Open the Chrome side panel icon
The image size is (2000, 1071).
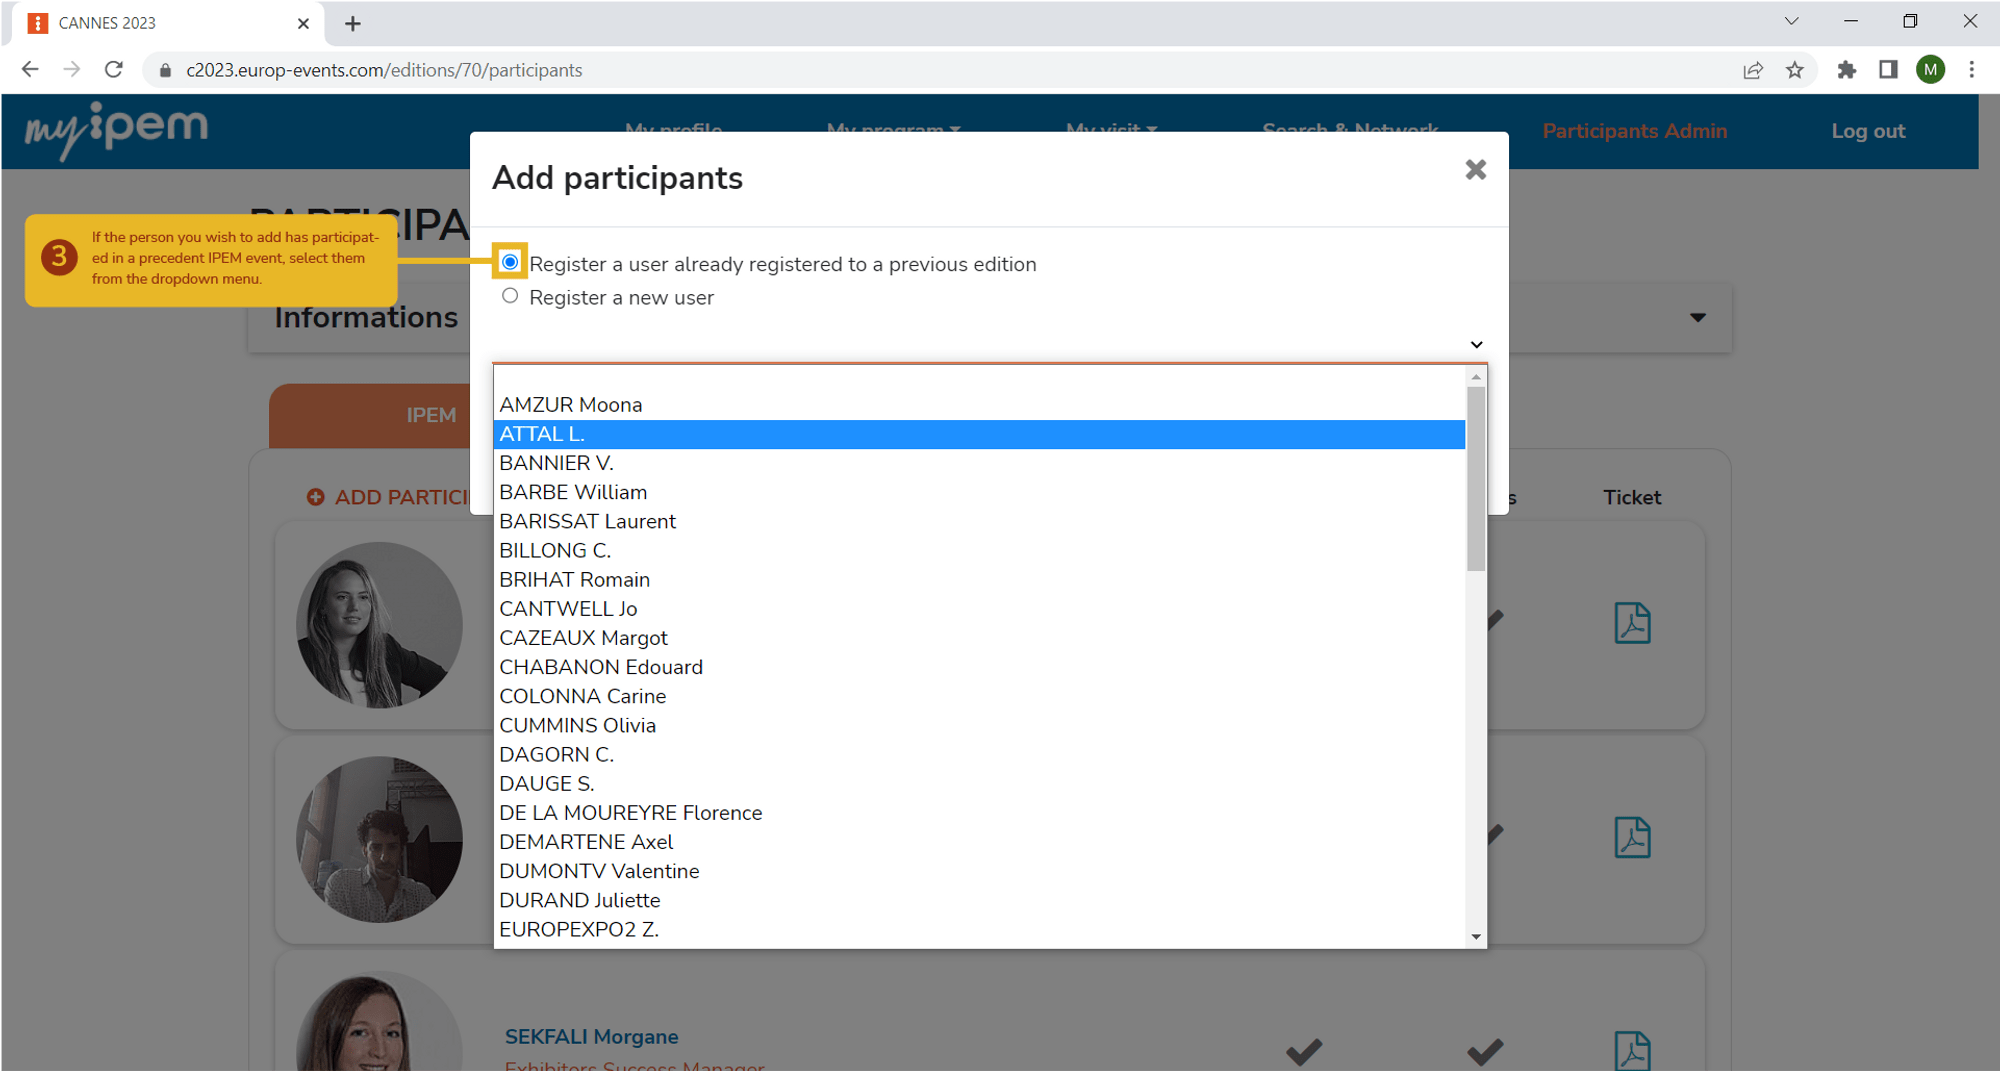1888,70
